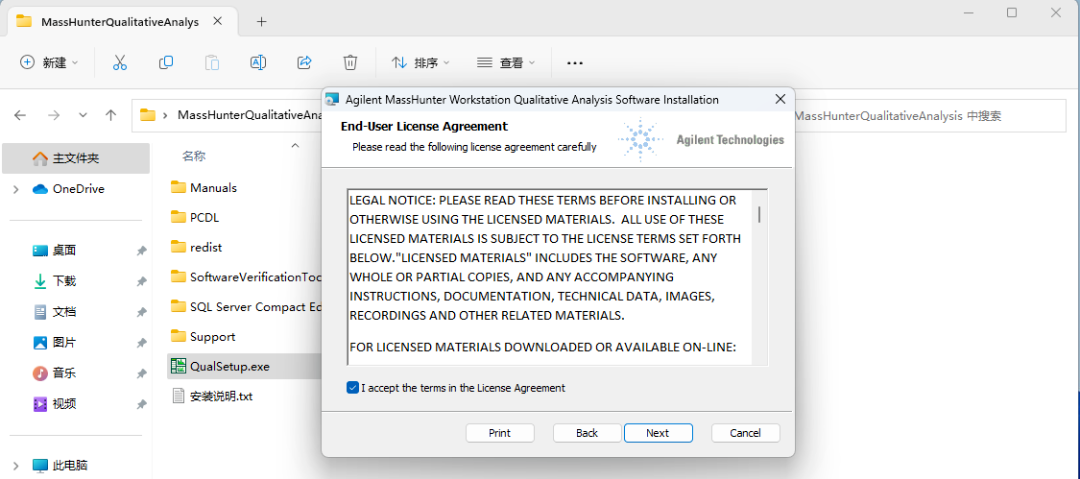Click the Explorer search box
This screenshot has height=479, width=1080.
pos(932,116)
